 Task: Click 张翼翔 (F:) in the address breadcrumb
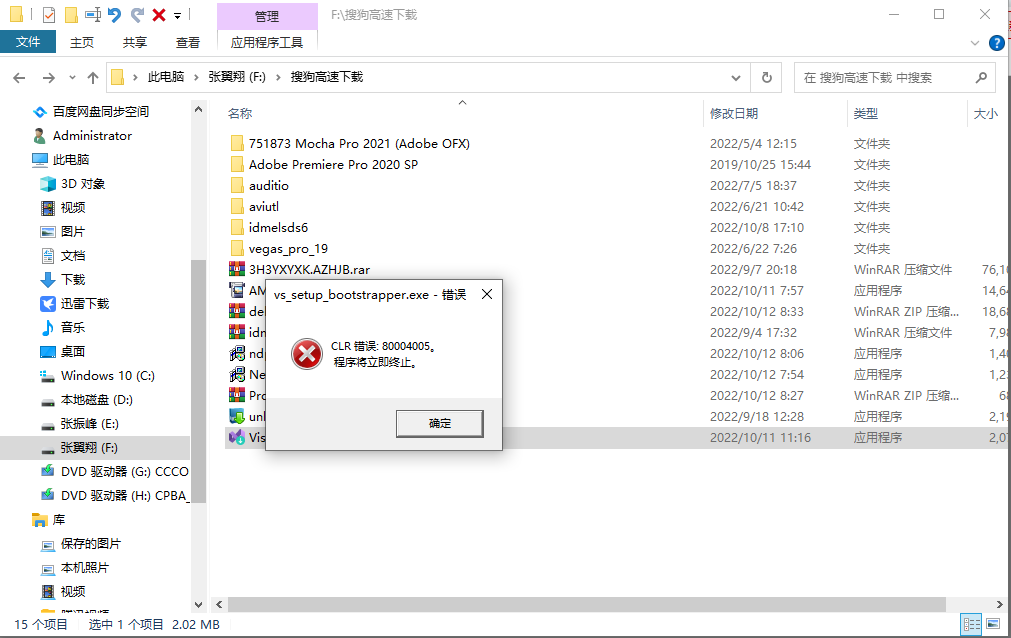pos(237,77)
